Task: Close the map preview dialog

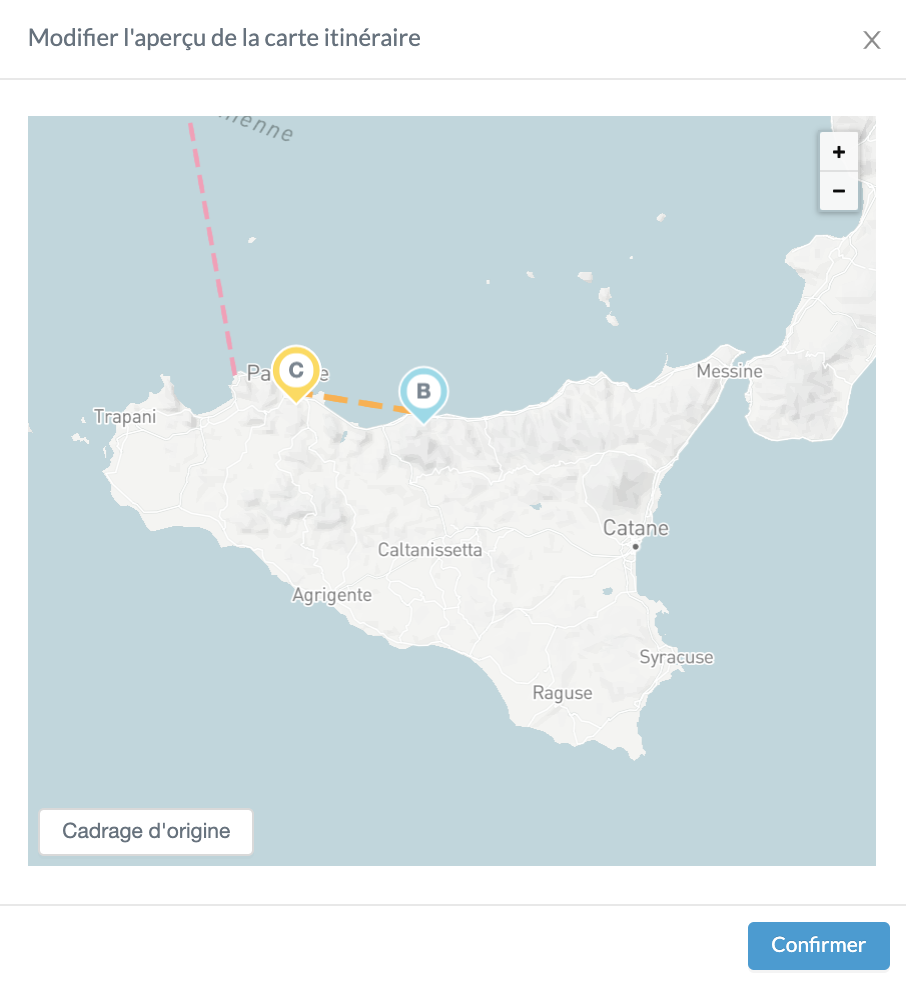Action: (872, 40)
